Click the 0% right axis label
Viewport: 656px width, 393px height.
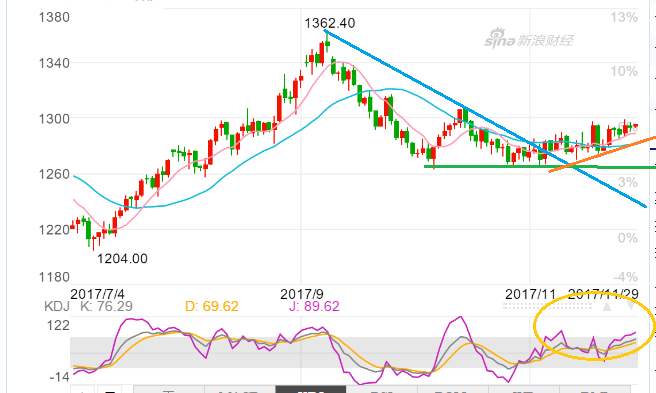pos(628,238)
